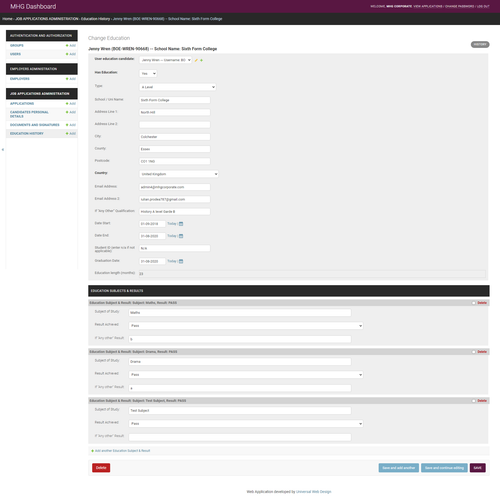Open the User education candidate dropdown
Viewport: 500px width, 500px height.
point(165,60)
